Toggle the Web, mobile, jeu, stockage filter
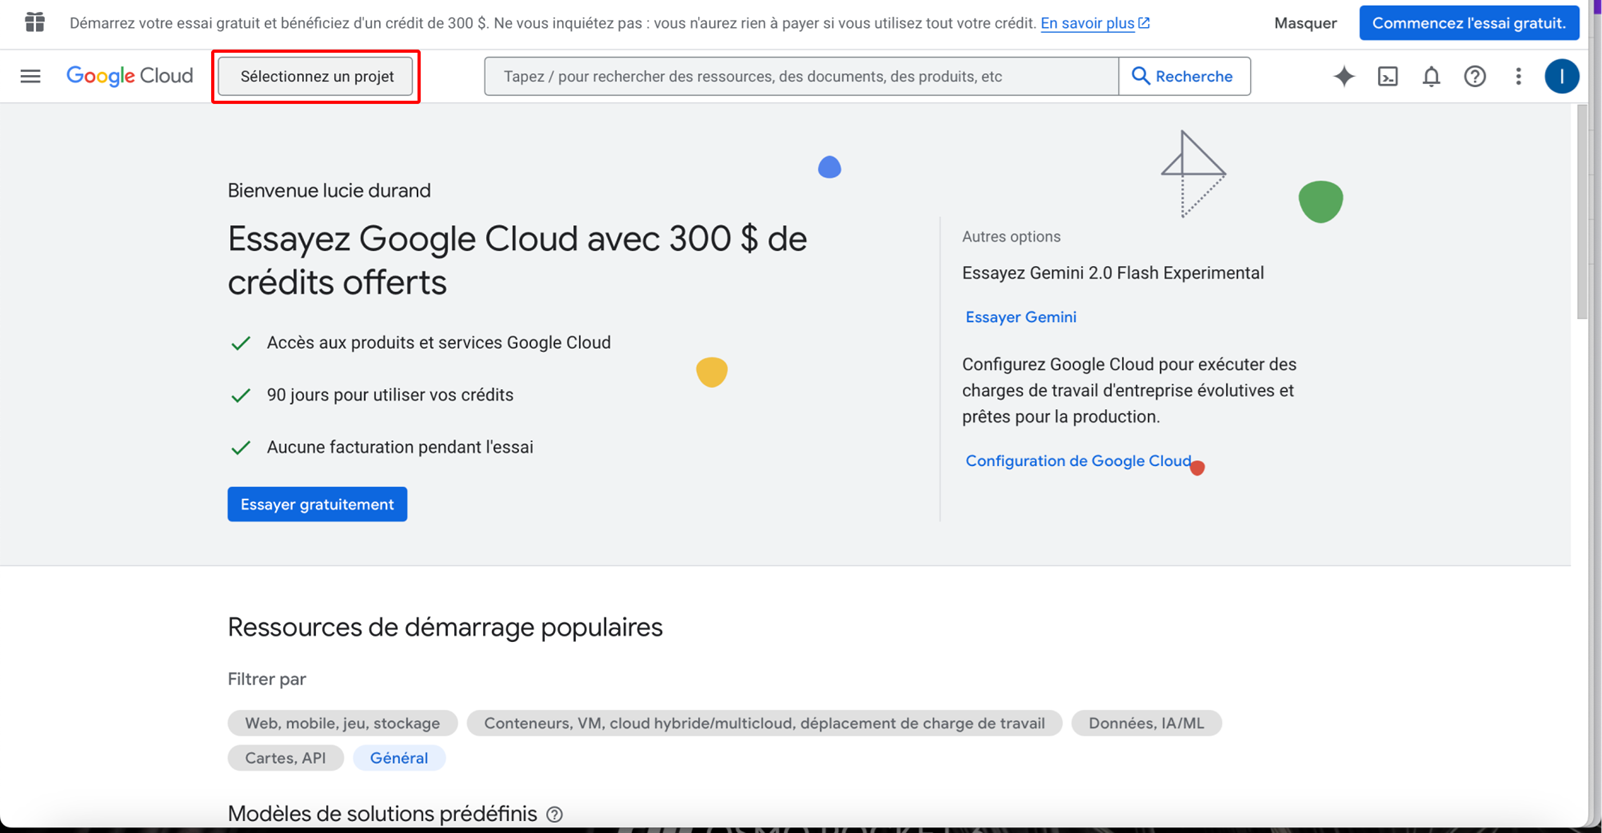1602x833 pixels. click(342, 723)
